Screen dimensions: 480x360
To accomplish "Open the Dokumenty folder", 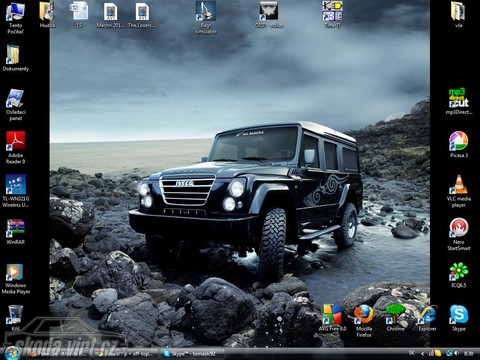I will [x=15, y=58].
